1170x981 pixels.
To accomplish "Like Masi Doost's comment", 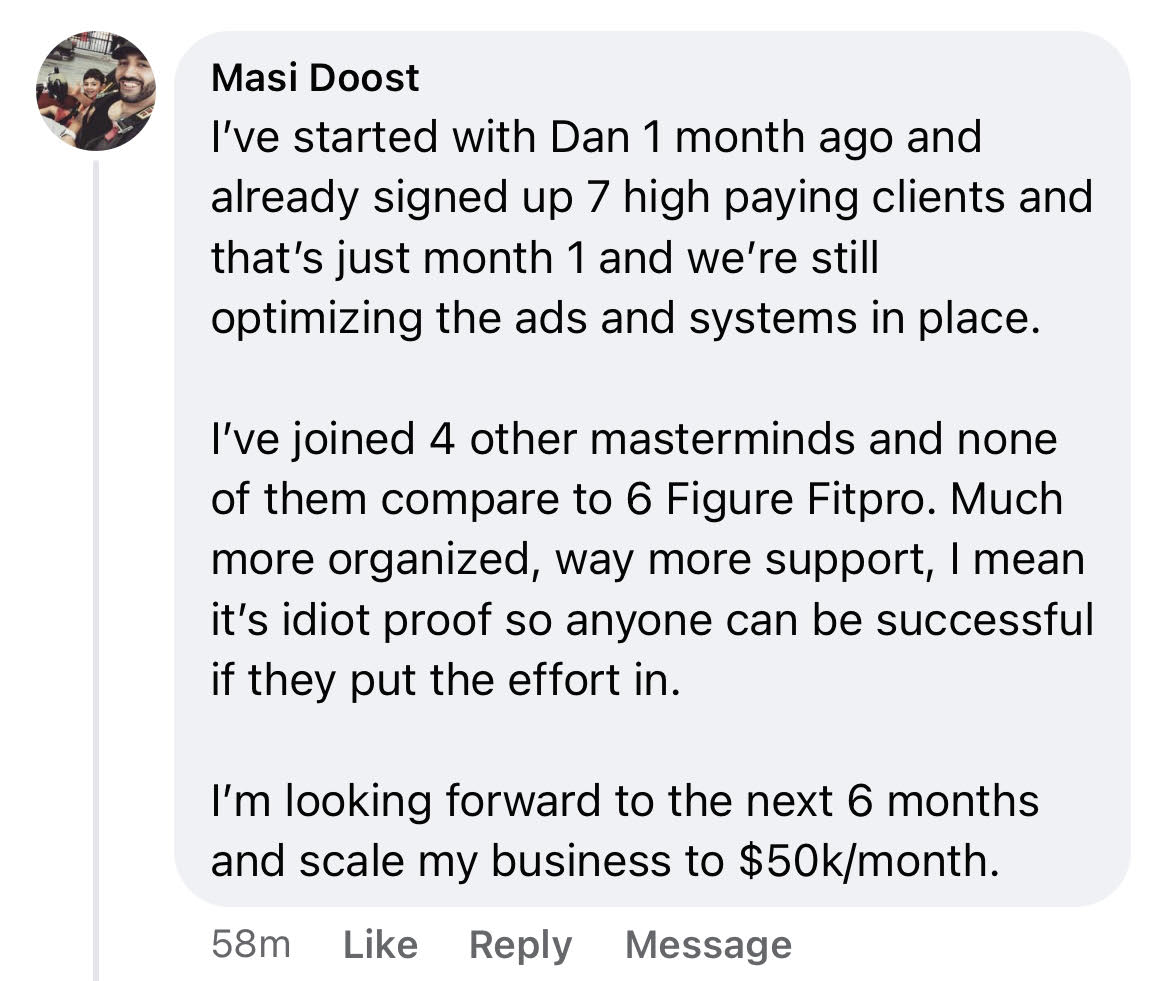I will click(x=380, y=944).
